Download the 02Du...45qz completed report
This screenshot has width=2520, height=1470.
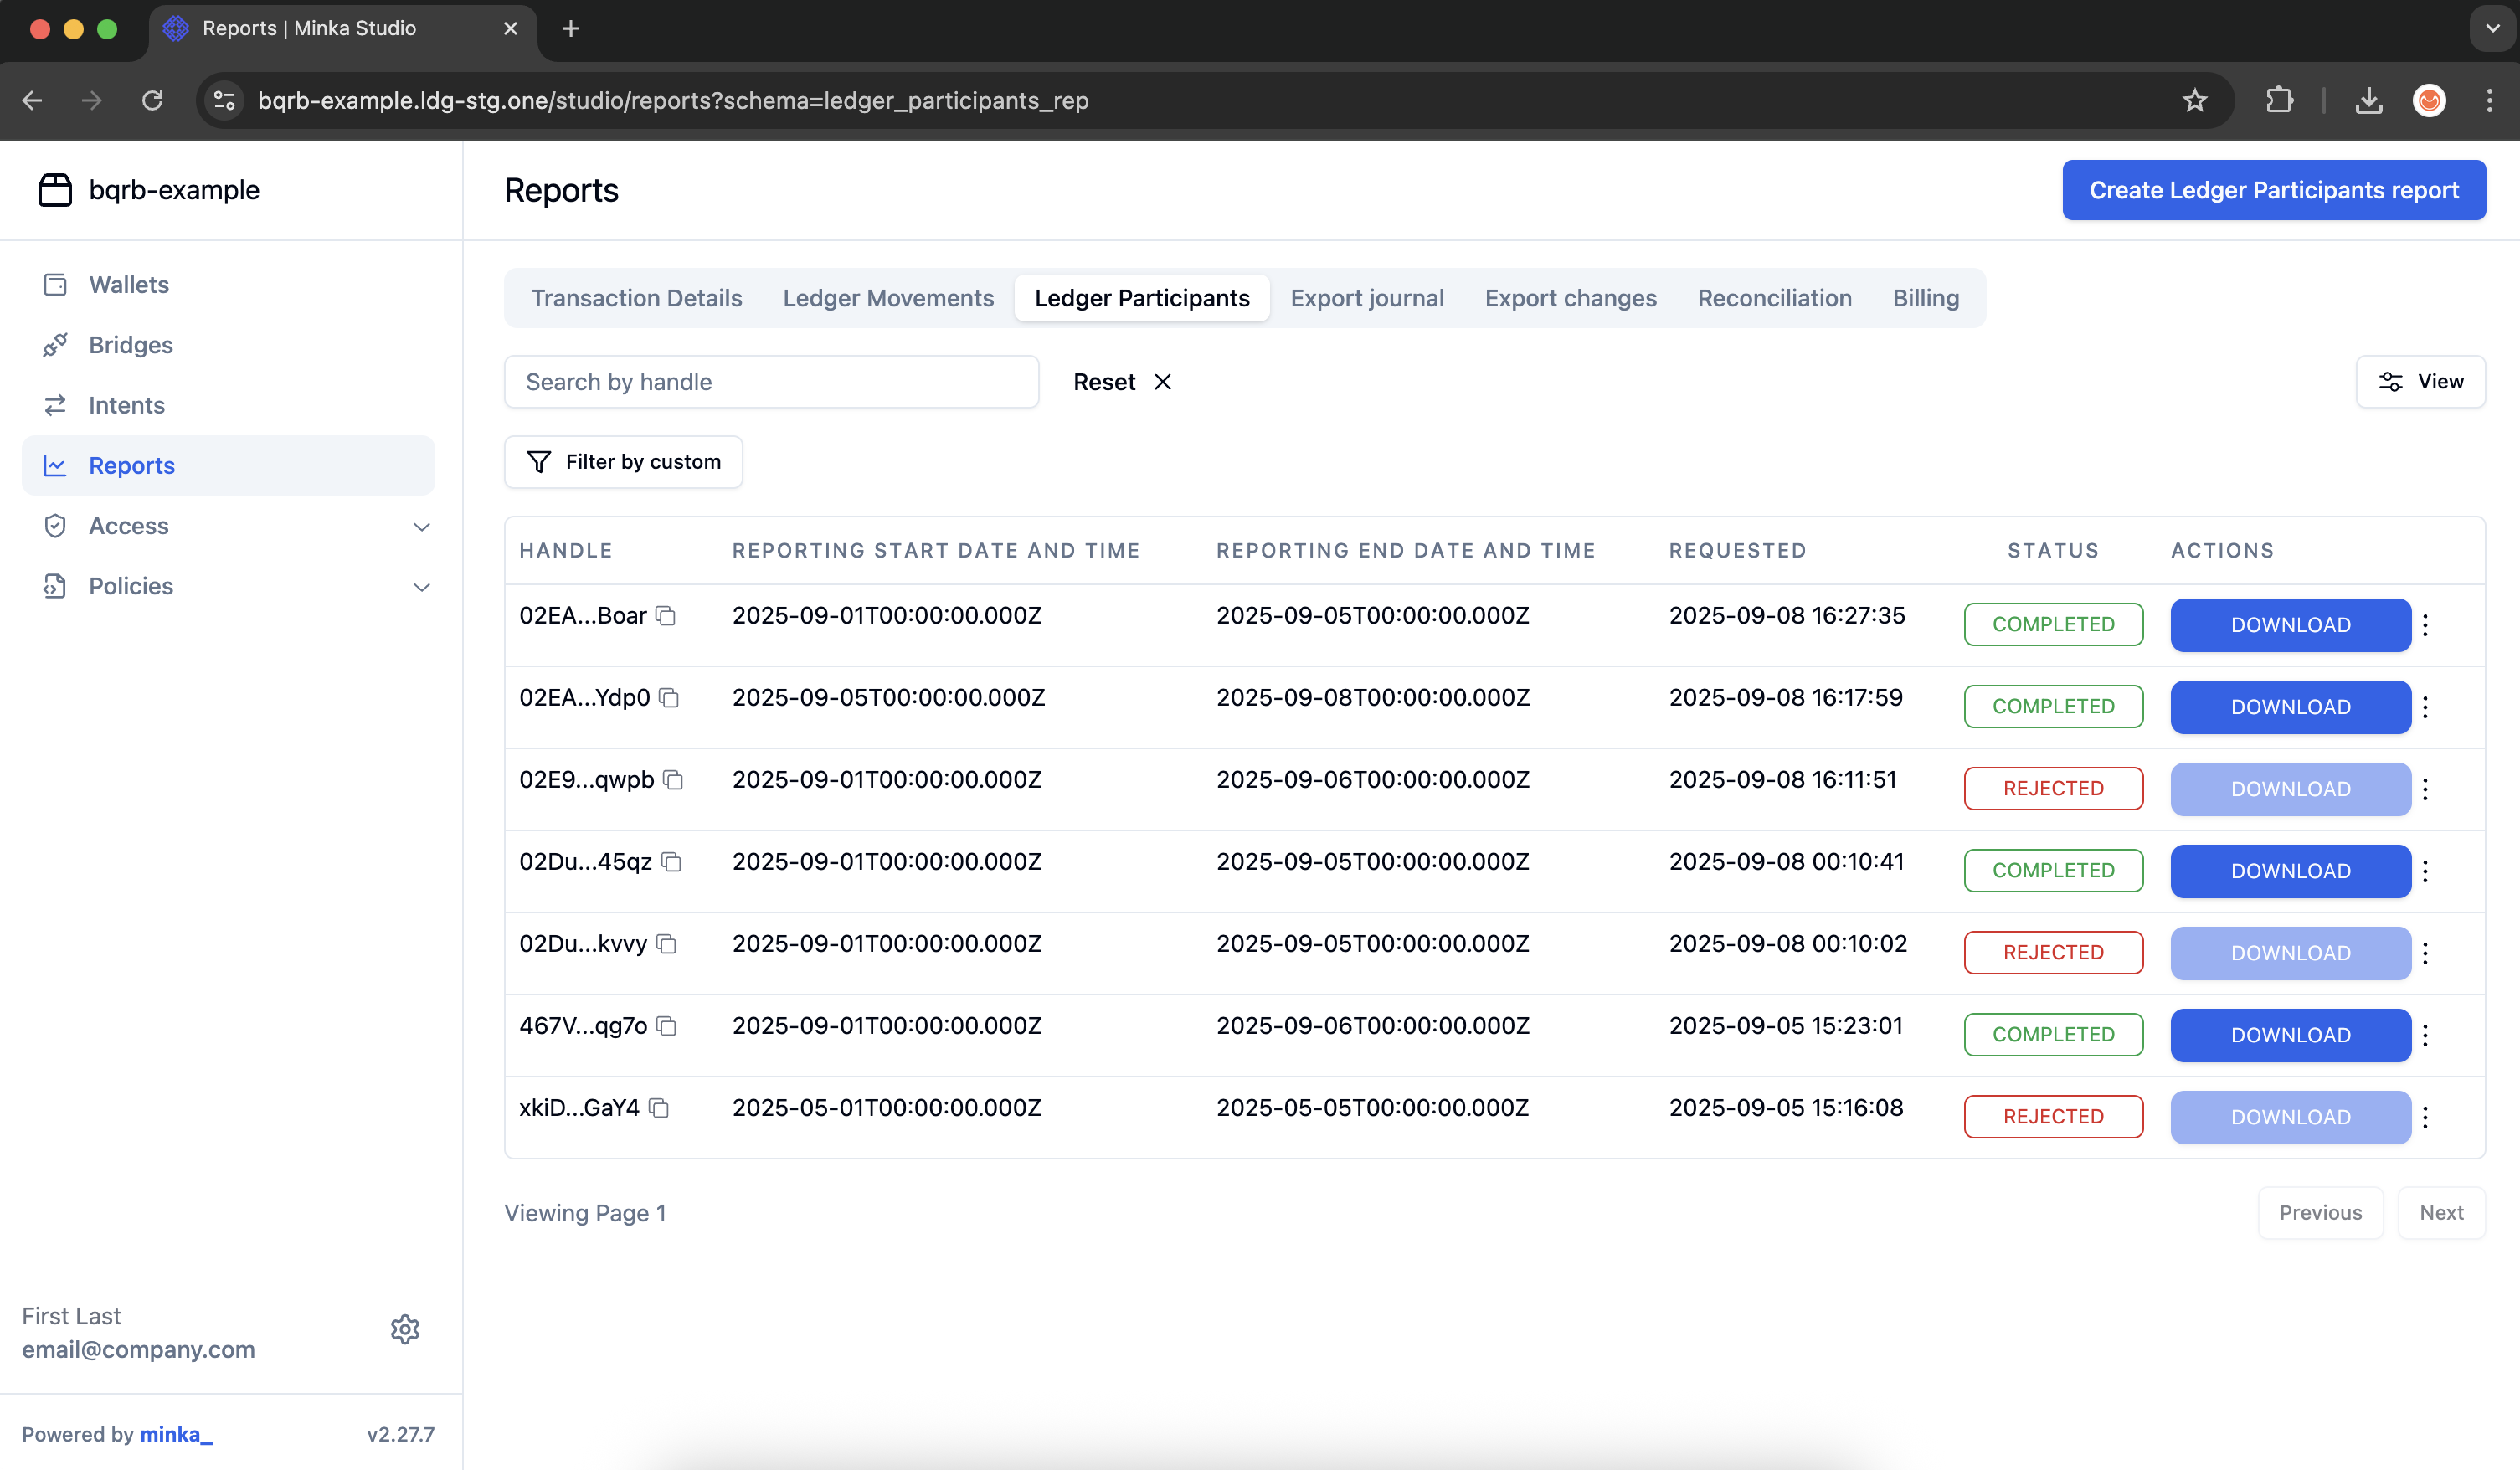coord(2290,871)
